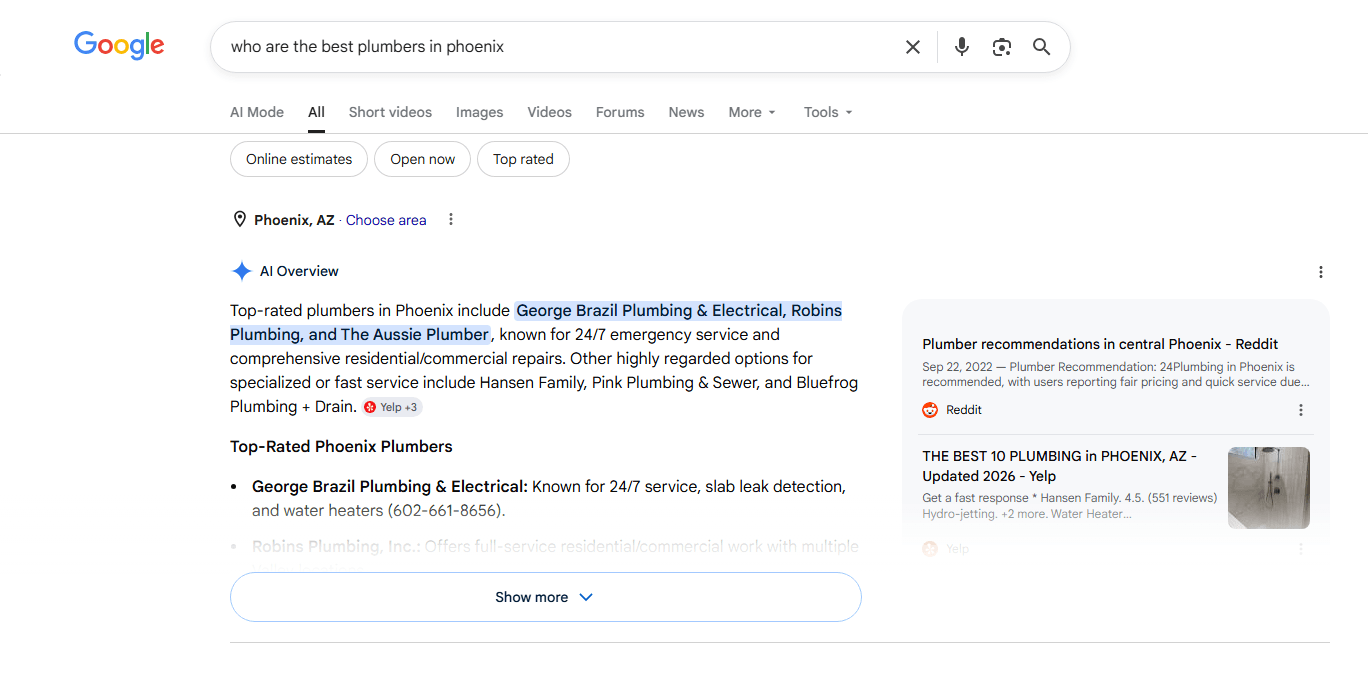1368x676 pixels.
Task: Click the location pin icon by Phoenix, AZ
Action: (239, 219)
